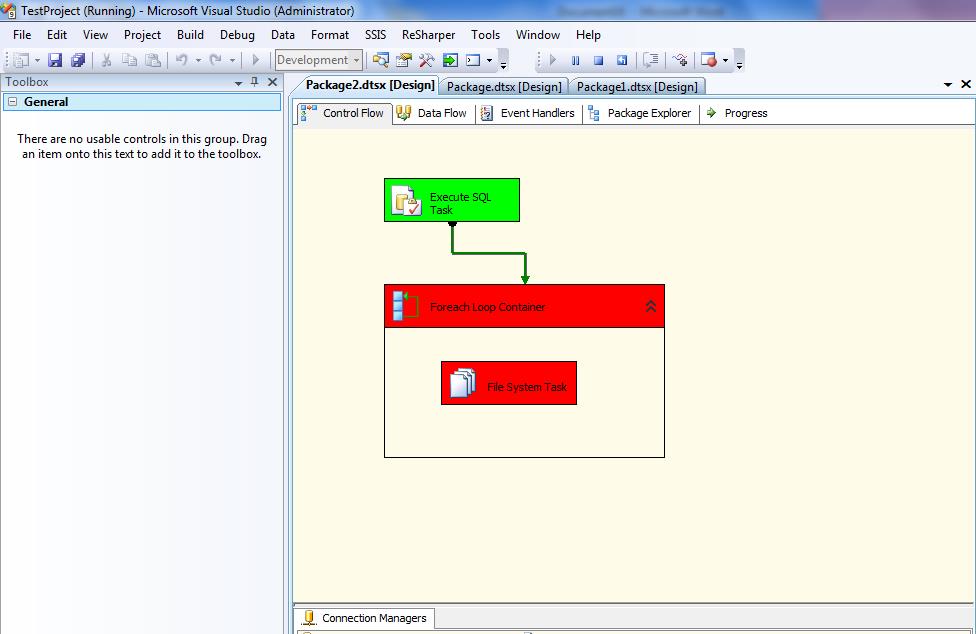
Task: Pause debugging with Break All button
Action: point(575,60)
